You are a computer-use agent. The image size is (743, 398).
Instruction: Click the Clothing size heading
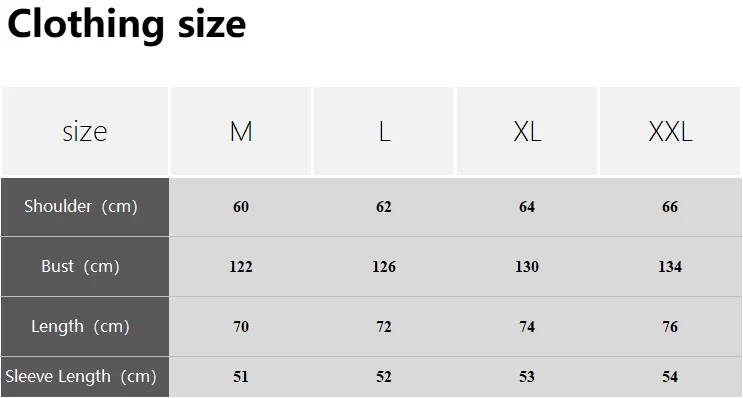(127, 25)
